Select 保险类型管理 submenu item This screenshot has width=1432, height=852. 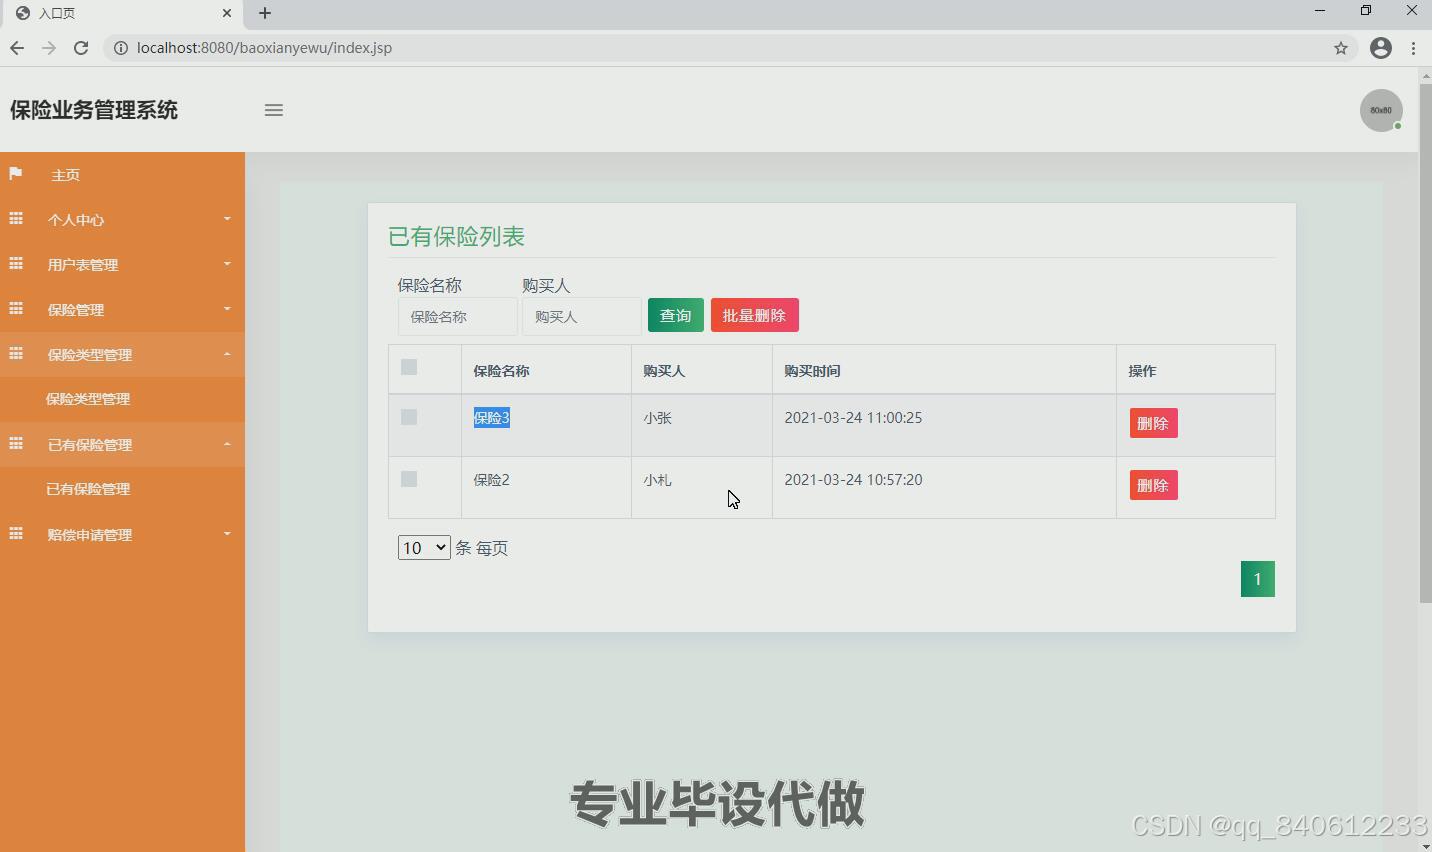[87, 399]
